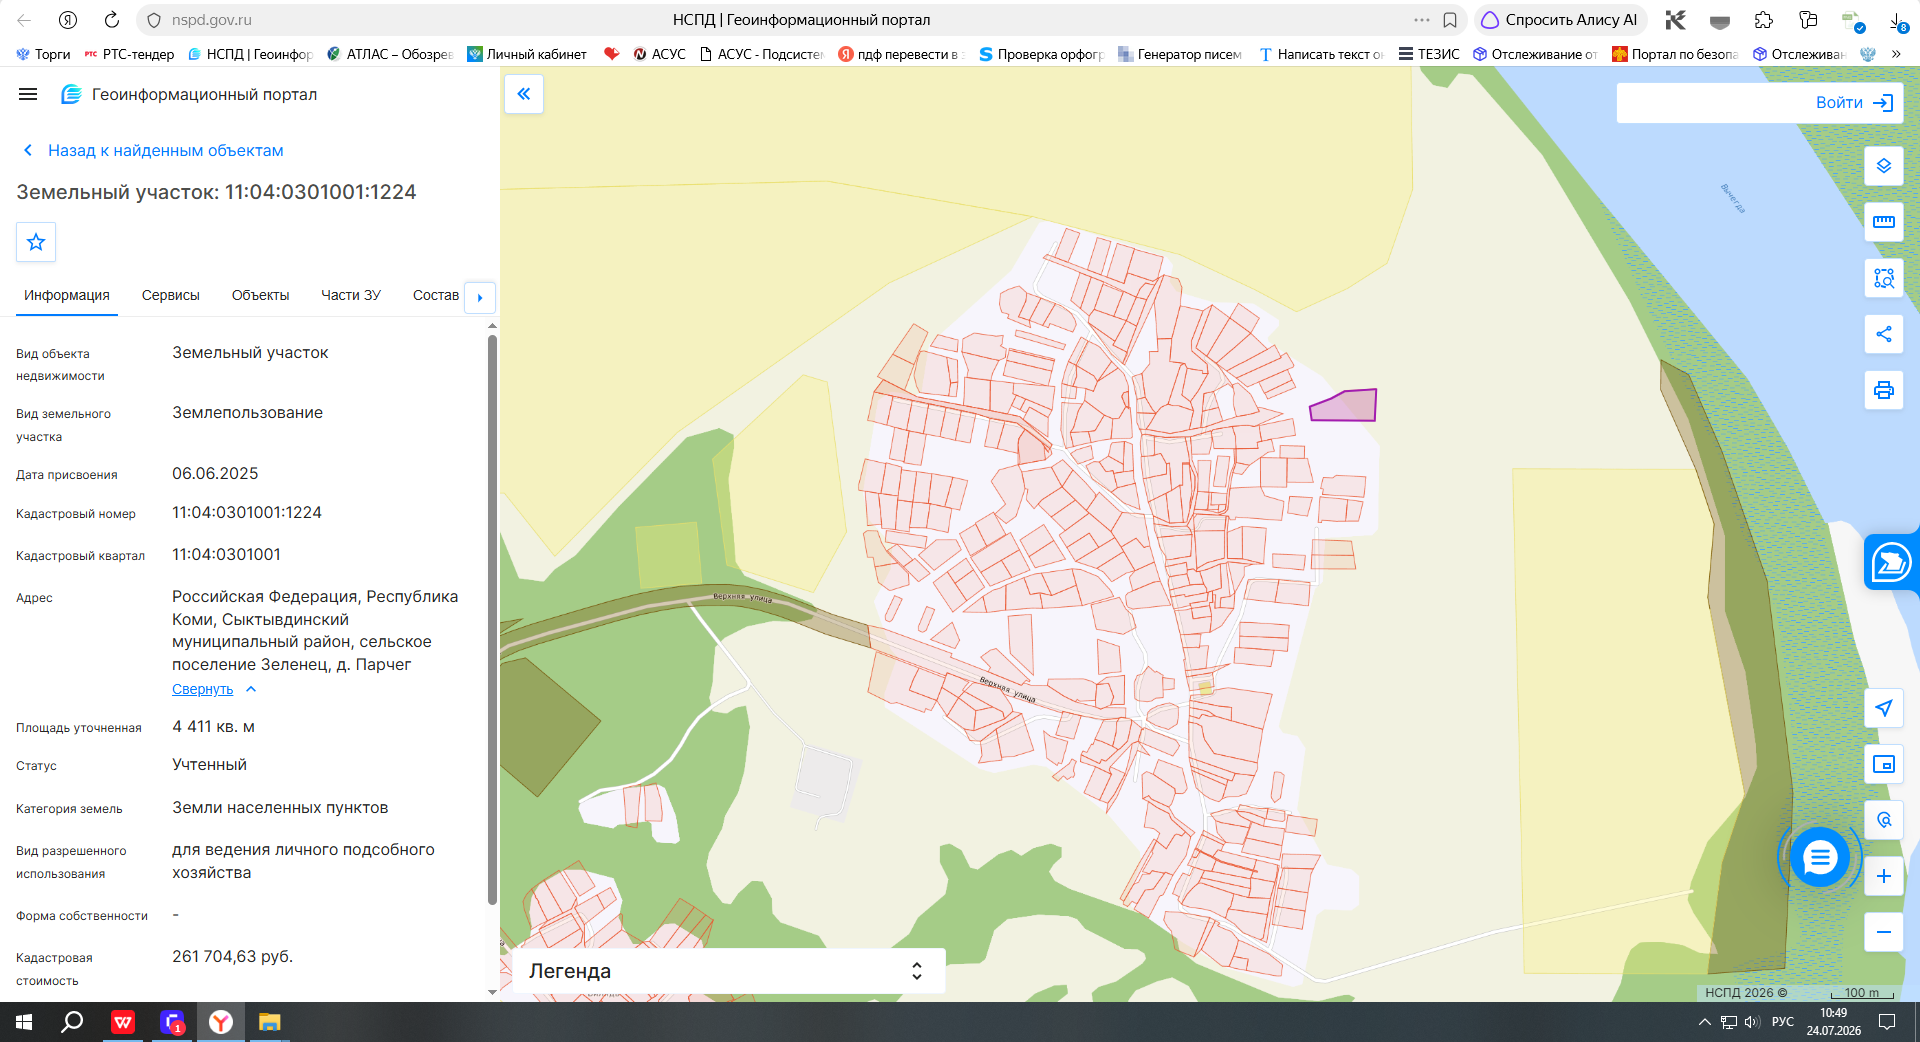Collapse address with Свернуть link
1920x1042 pixels.
click(x=202, y=689)
